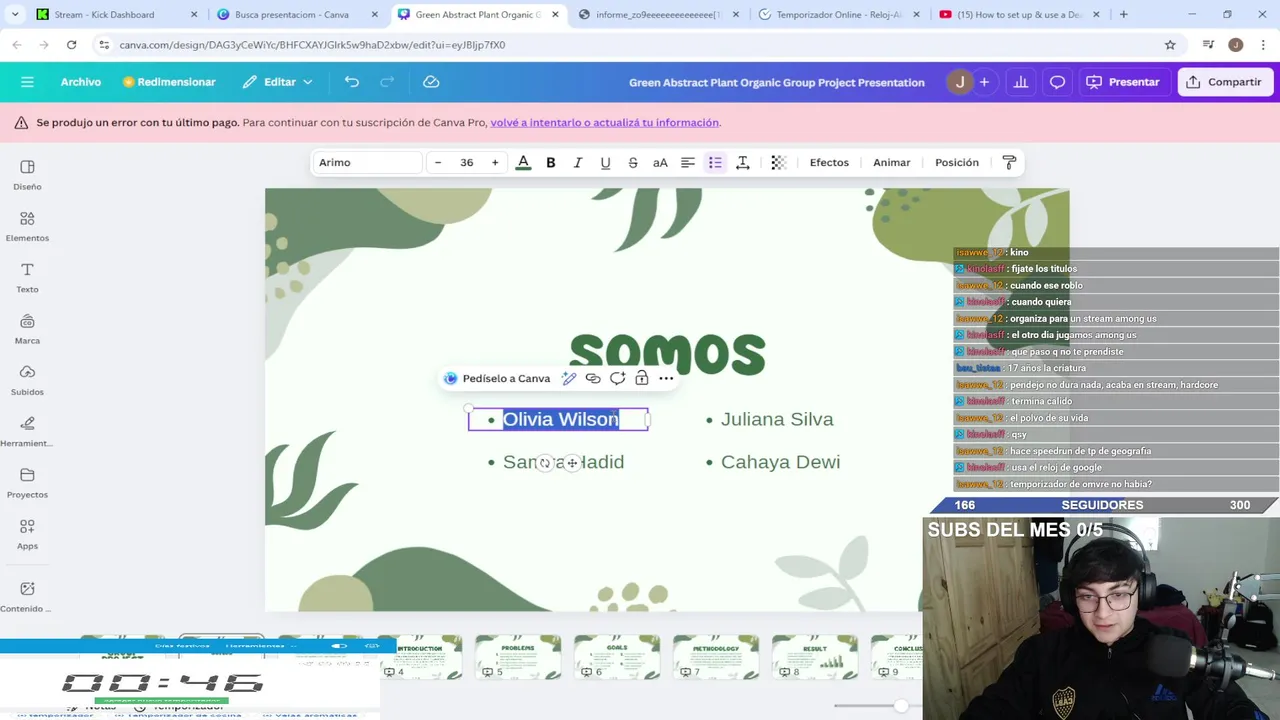Screen dimensions: 1280x720
Task: Toggle uppercase aA formatting
Action: pos(660,162)
